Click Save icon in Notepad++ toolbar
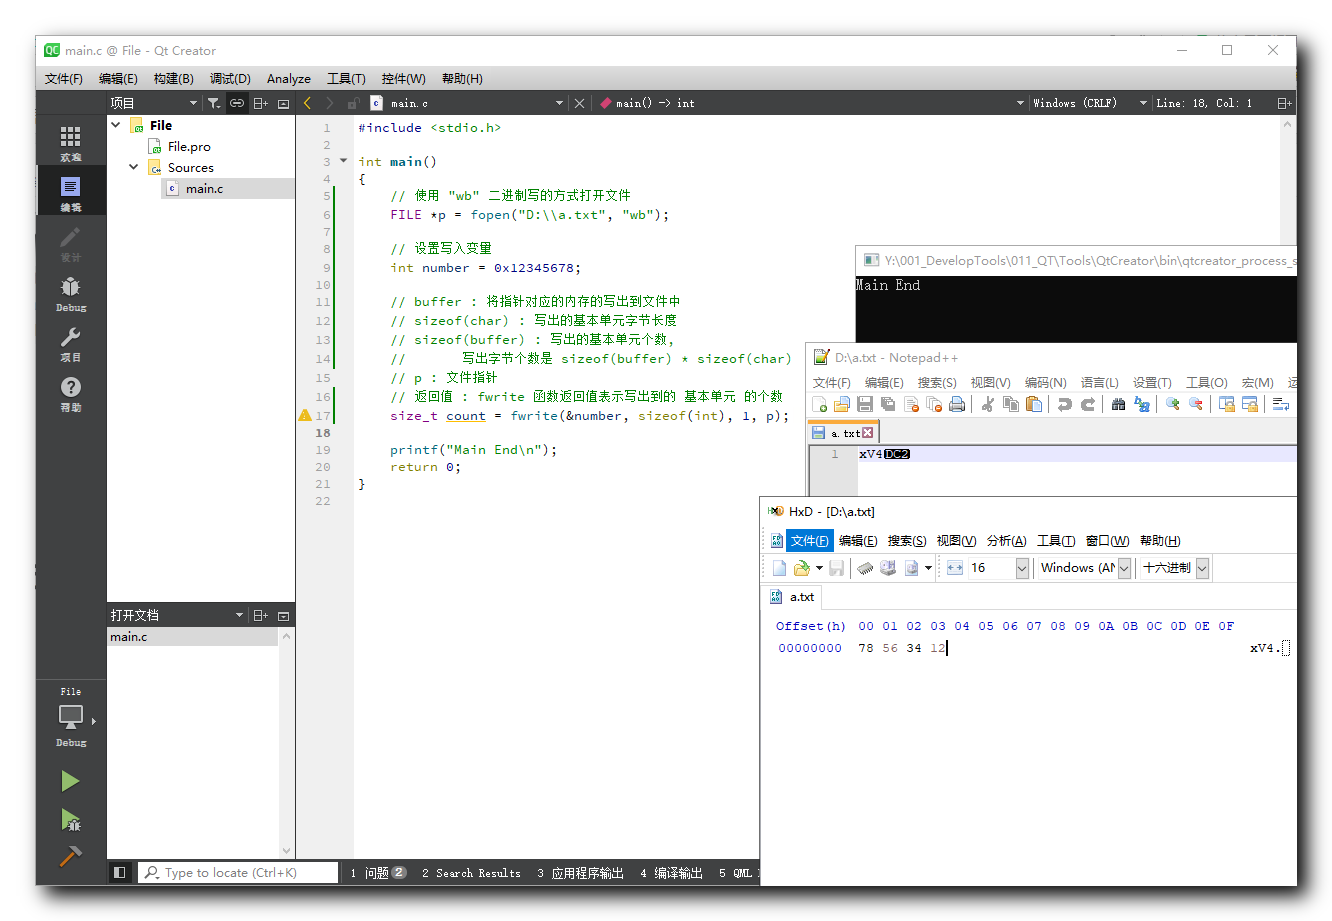Viewport: 1332px width, 921px height. click(x=865, y=404)
